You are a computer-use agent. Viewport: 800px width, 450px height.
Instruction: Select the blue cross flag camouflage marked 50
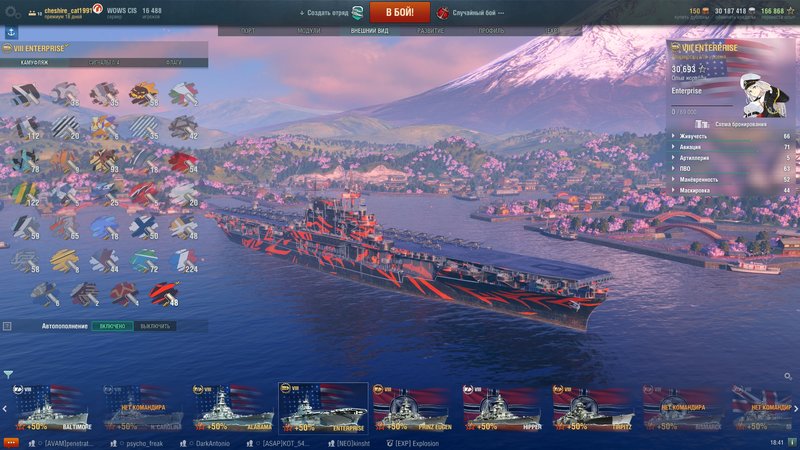click(x=144, y=228)
